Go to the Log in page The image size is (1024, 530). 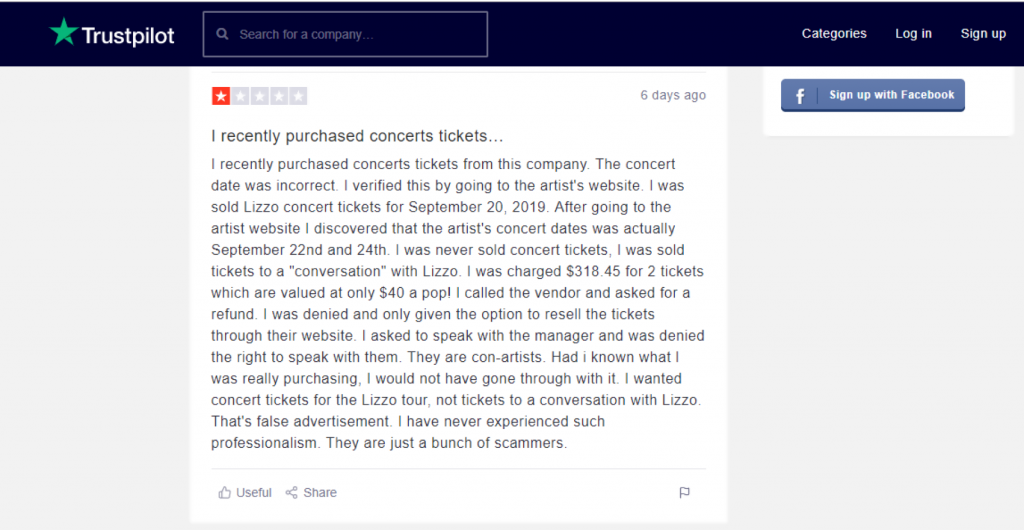point(913,34)
